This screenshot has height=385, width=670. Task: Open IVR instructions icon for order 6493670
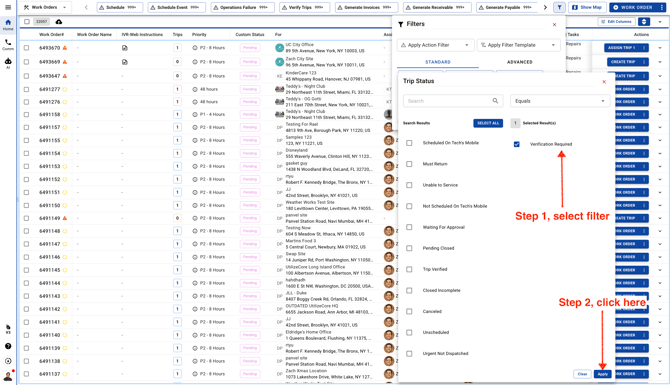tap(125, 48)
